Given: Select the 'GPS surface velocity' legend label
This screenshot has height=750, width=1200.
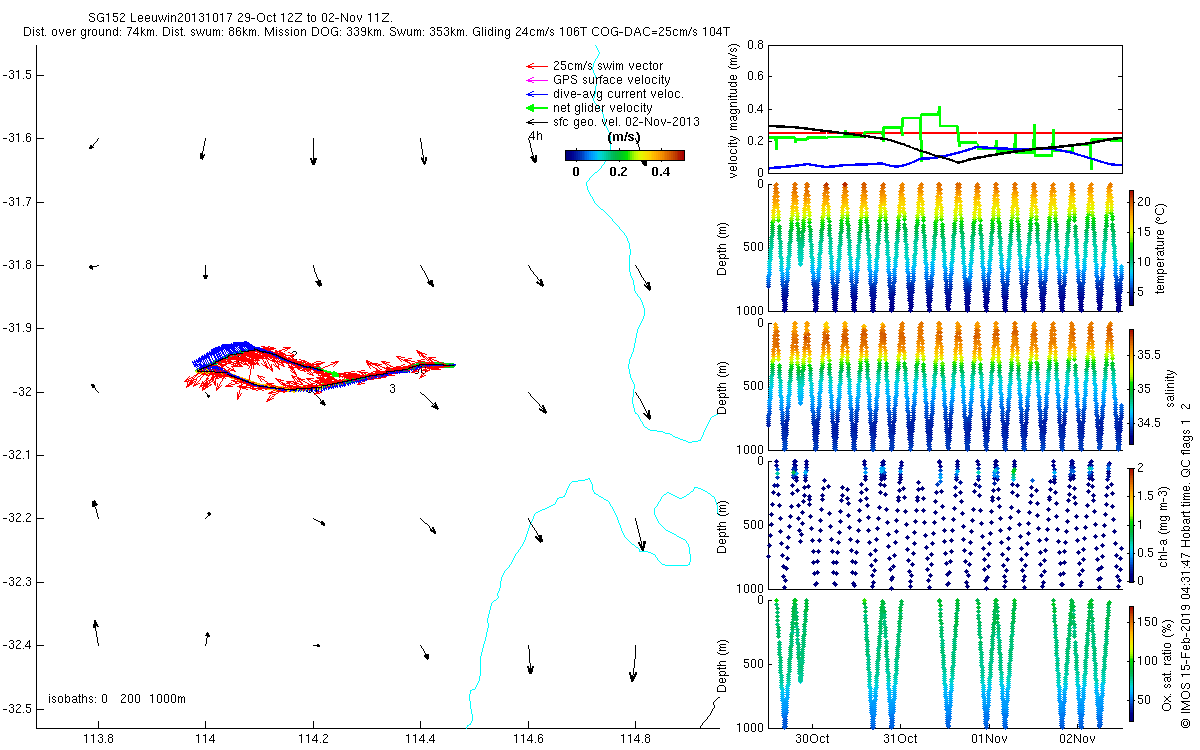Looking at the screenshot, I should click(x=612, y=80).
